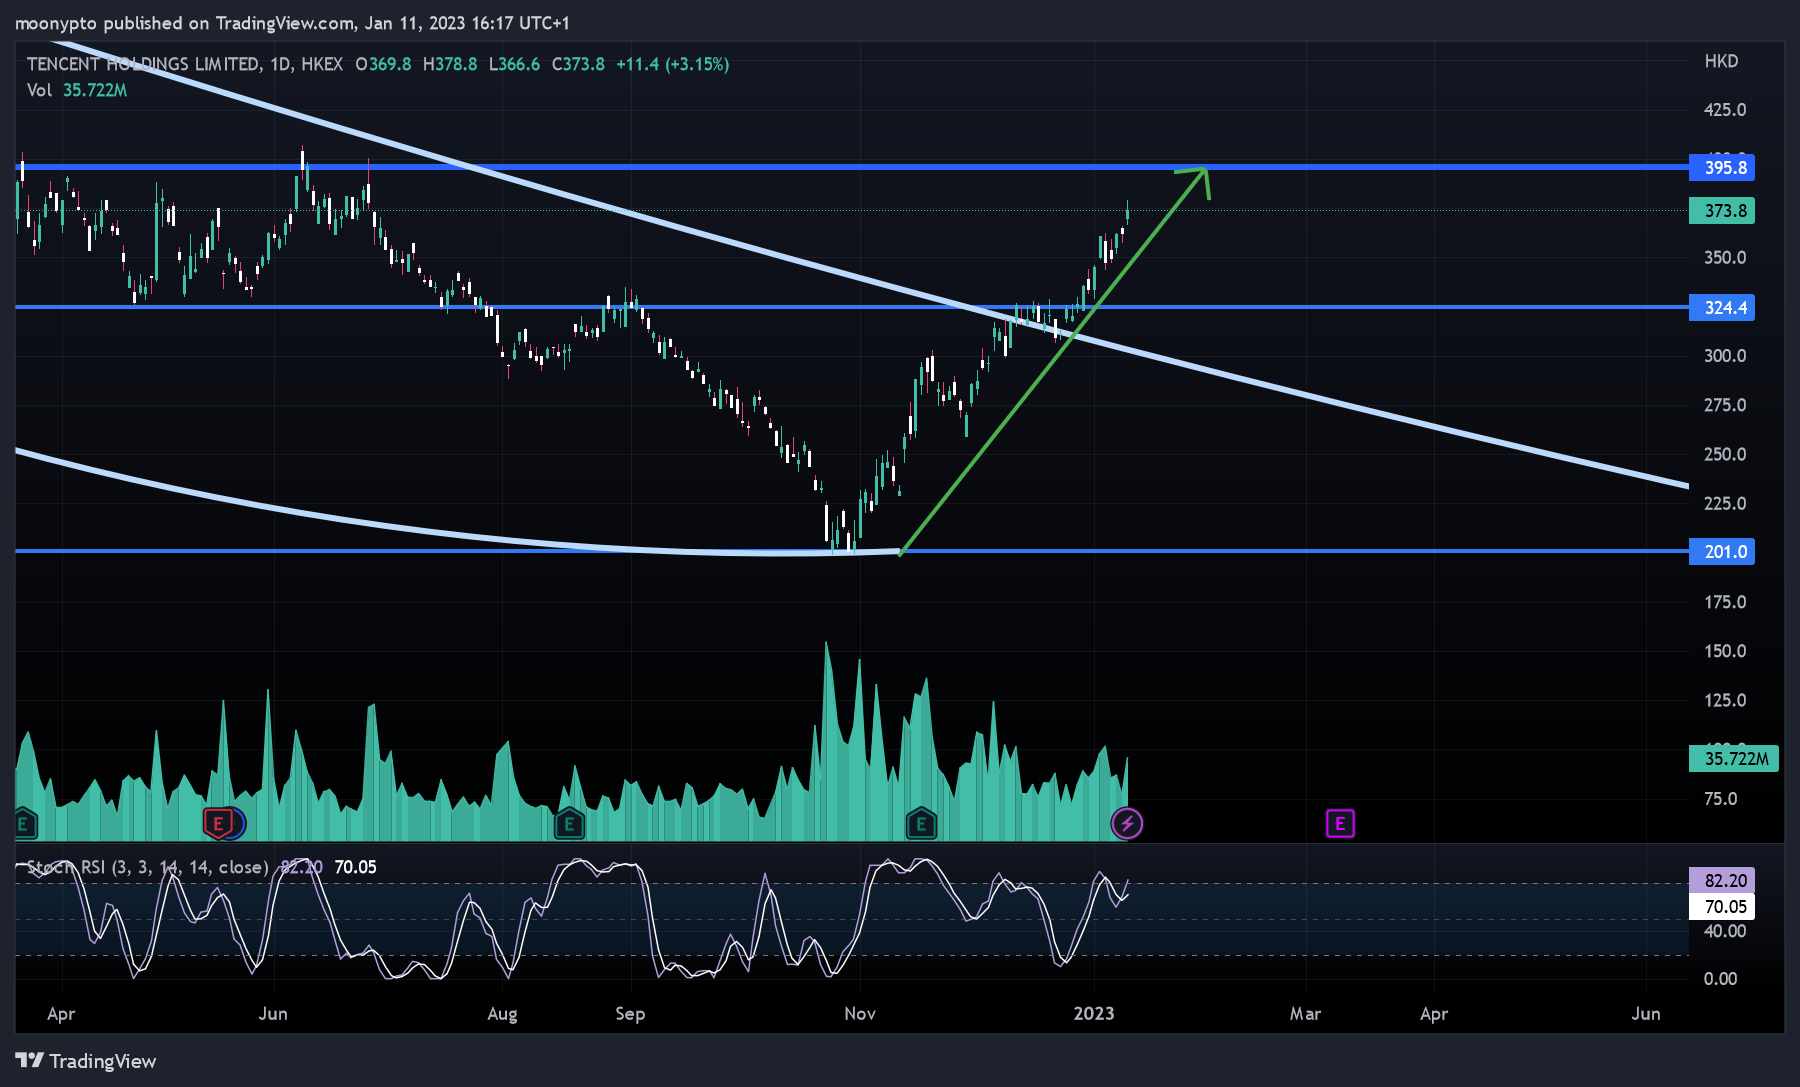1800x1087 pixels.
Task: Click the 425.0 price axis value
Action: (x=1725, y=110)
